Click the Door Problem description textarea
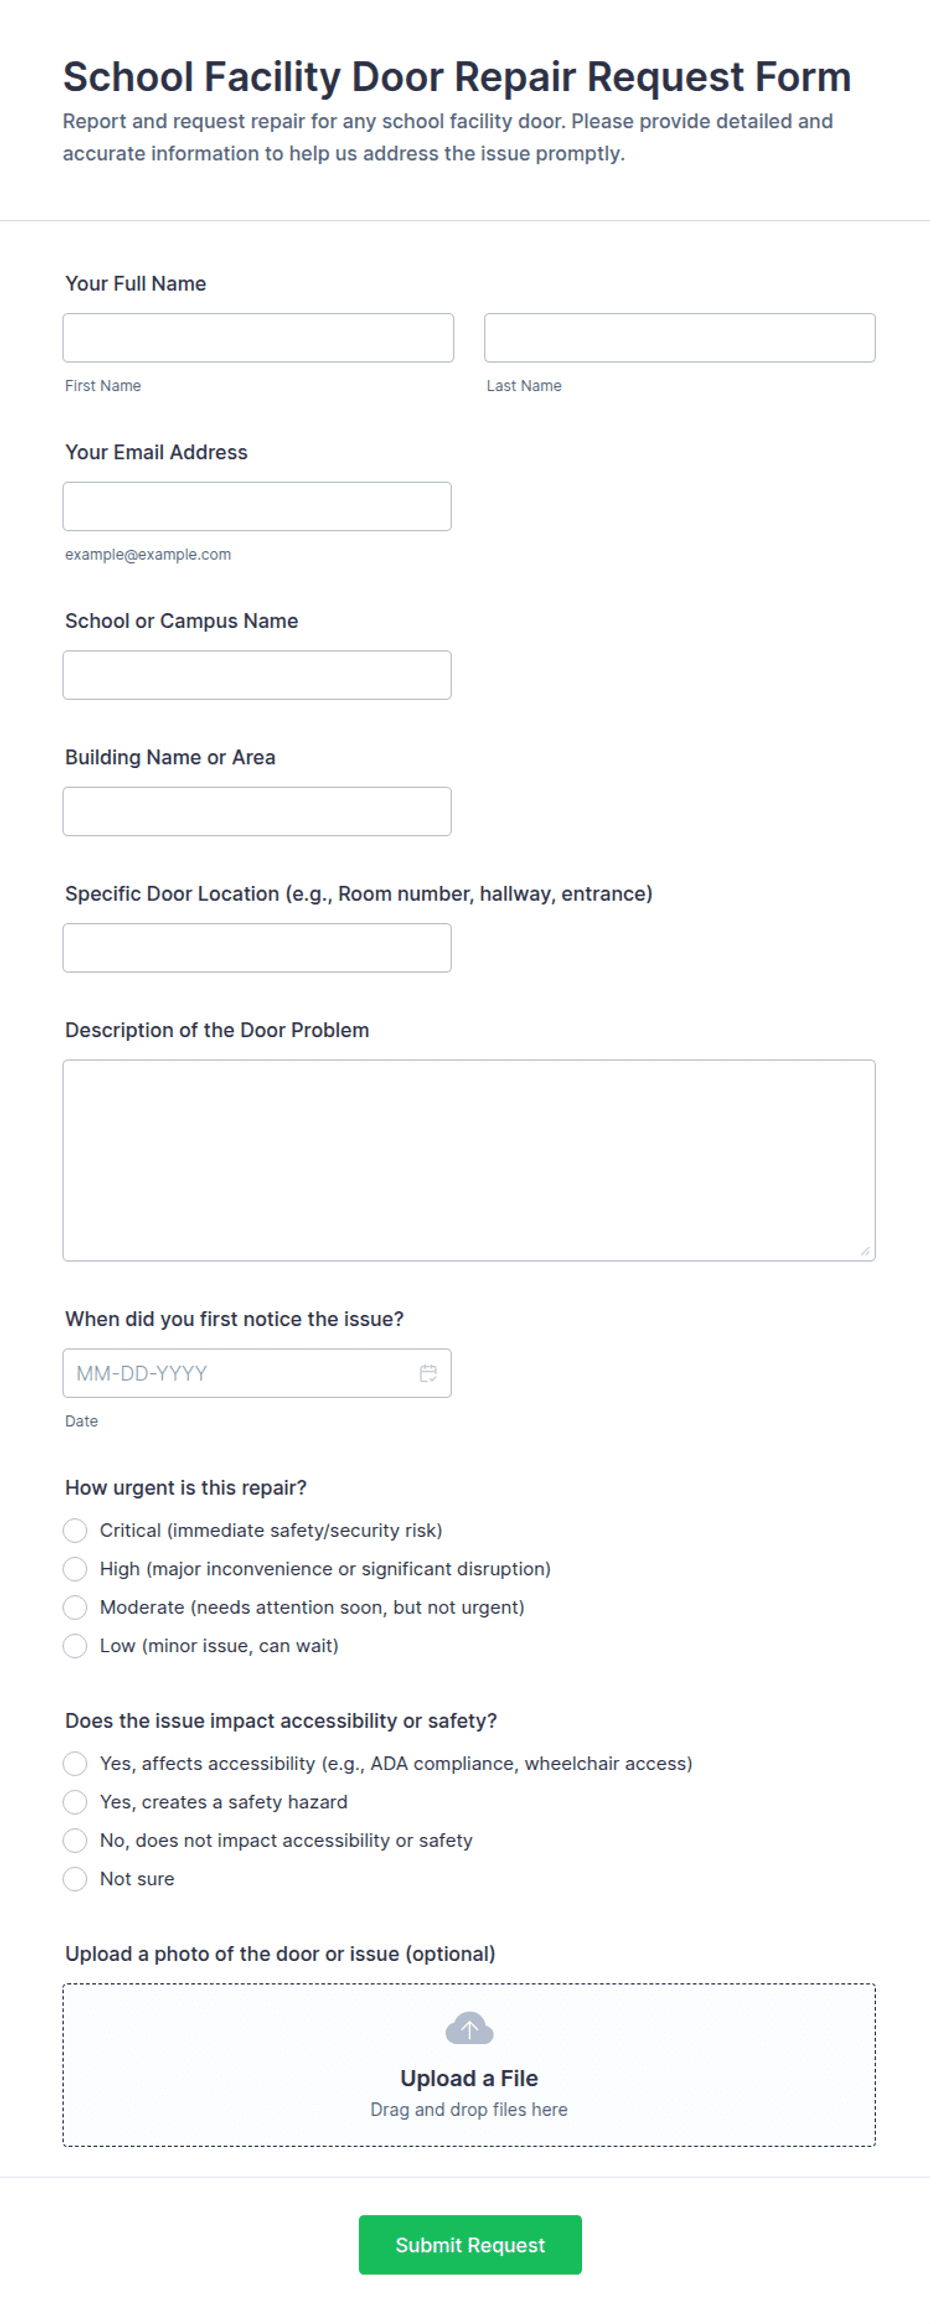The height and width of the screenshot is (2324, 930). click(x=469, y=1160)
